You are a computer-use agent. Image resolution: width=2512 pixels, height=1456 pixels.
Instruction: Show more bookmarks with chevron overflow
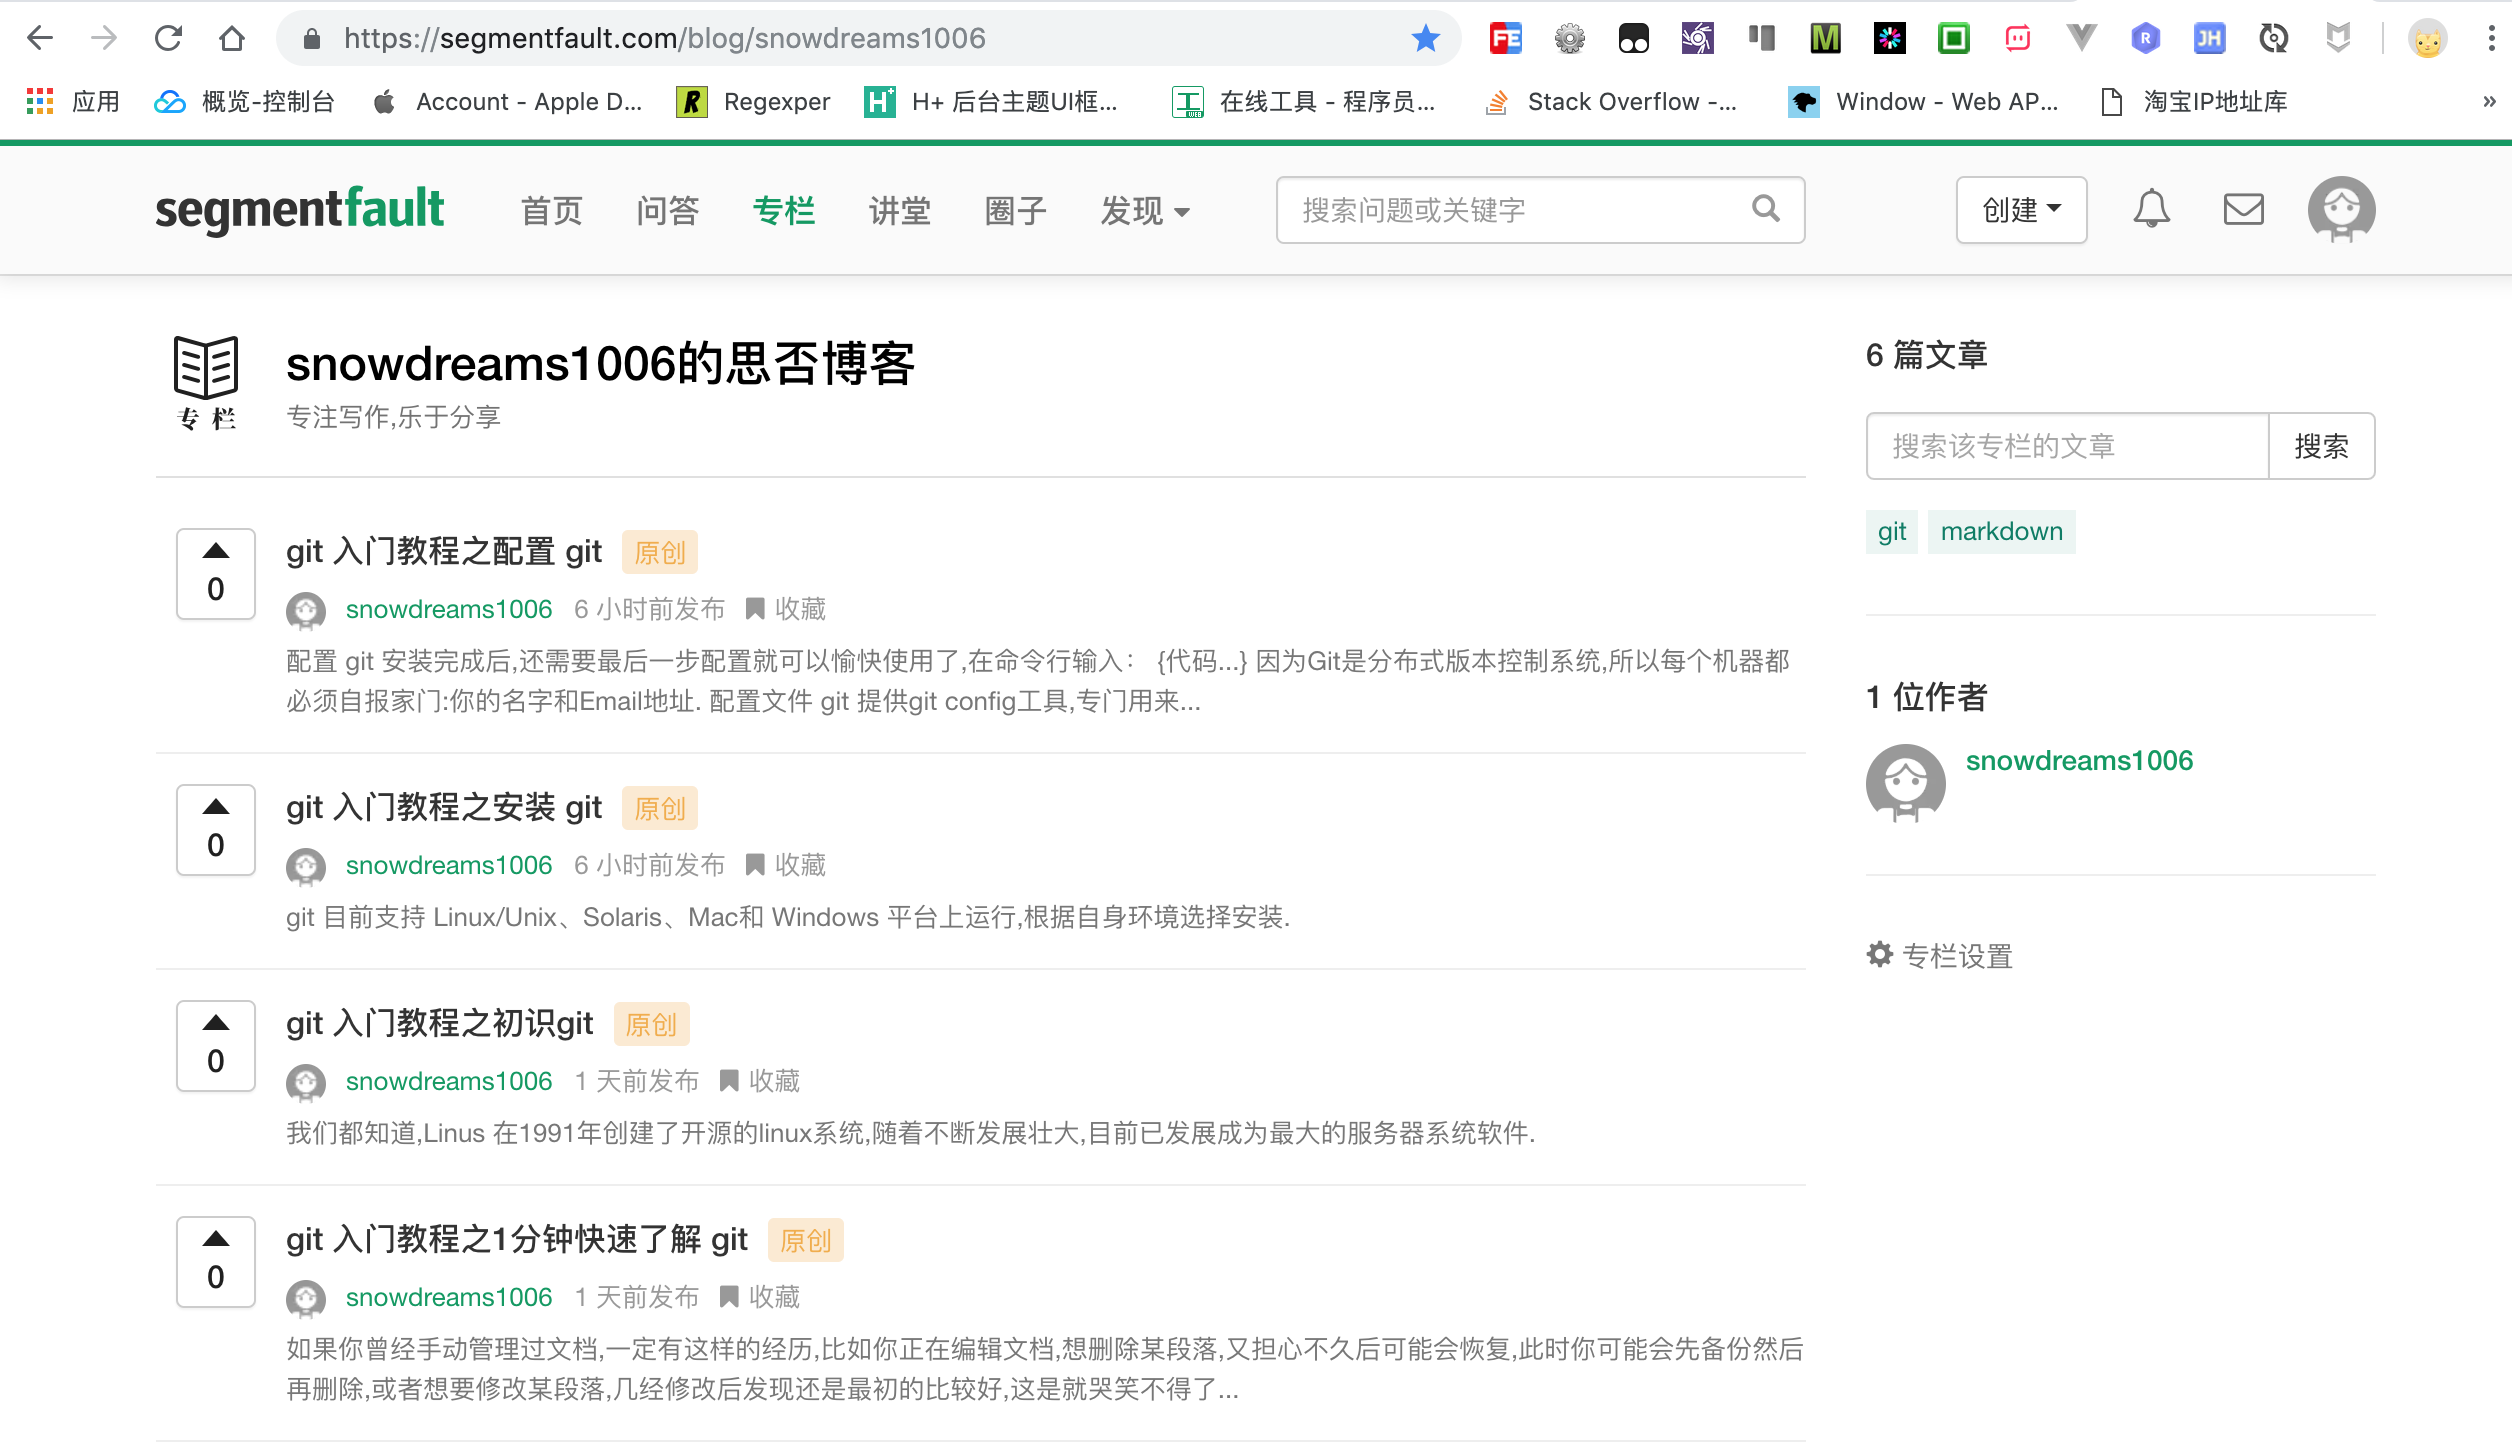coord(2488,102)
